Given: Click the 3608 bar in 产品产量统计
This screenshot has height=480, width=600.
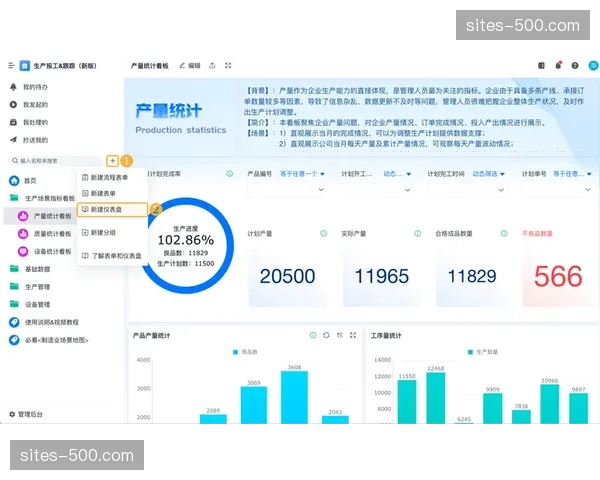Looking at the screenshot, I should pos(294,397).
